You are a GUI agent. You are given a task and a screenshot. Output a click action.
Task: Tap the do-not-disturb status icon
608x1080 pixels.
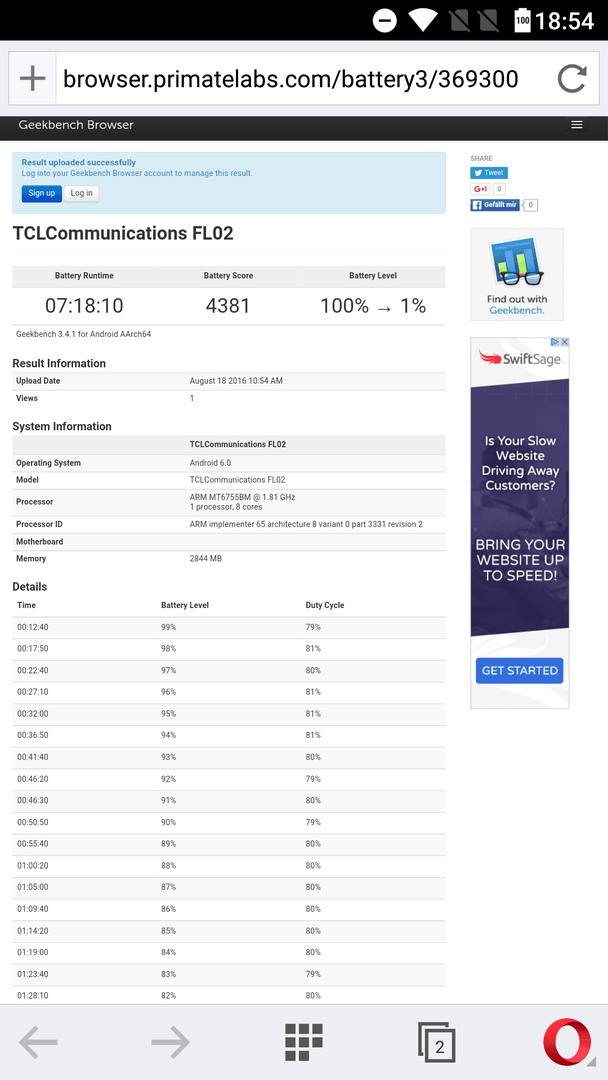tap(385, 21)
